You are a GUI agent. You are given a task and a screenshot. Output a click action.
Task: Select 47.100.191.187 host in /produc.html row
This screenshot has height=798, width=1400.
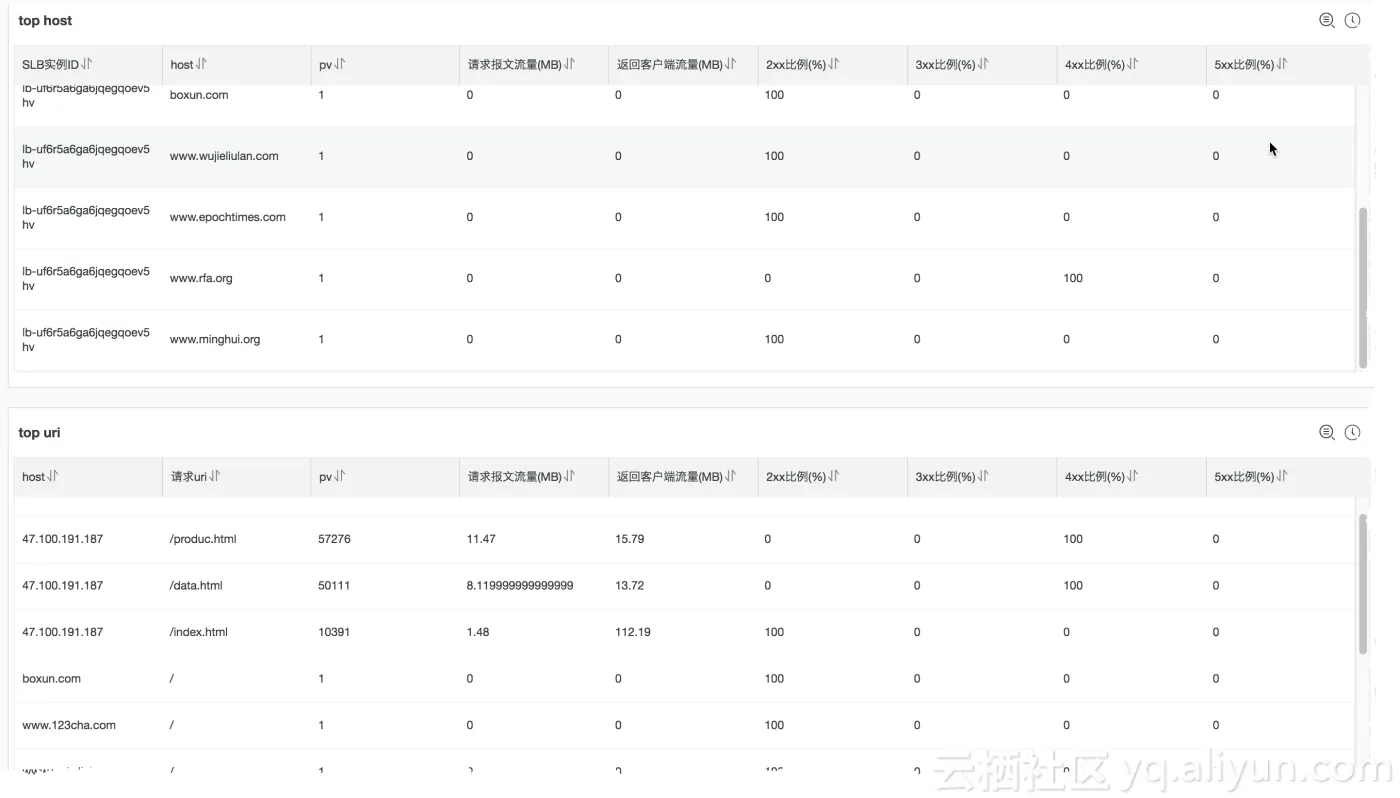coord(62,539)
